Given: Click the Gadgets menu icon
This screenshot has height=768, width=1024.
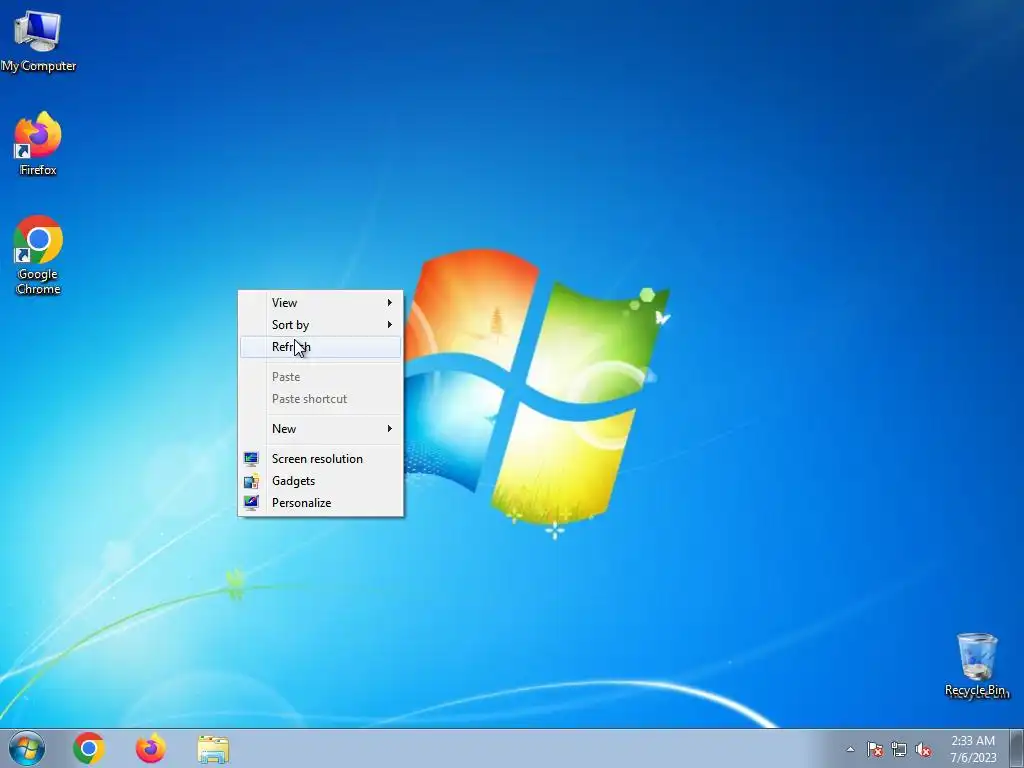Looking at the screenshot, I should coord(251,481).
